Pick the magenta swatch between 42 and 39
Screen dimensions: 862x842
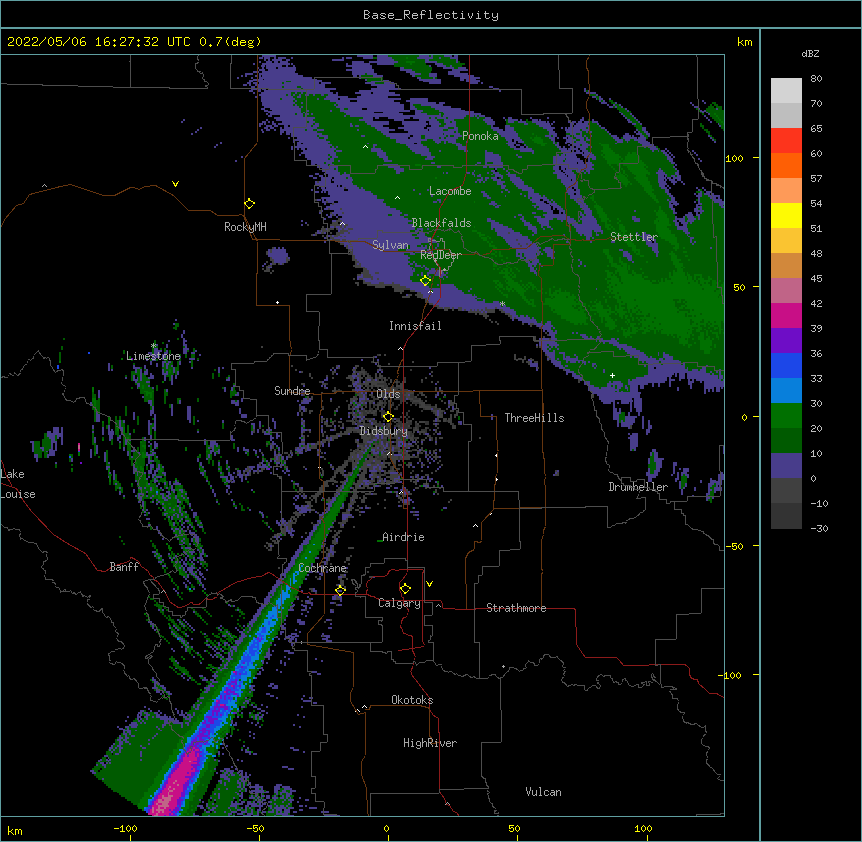click(786, 315)
